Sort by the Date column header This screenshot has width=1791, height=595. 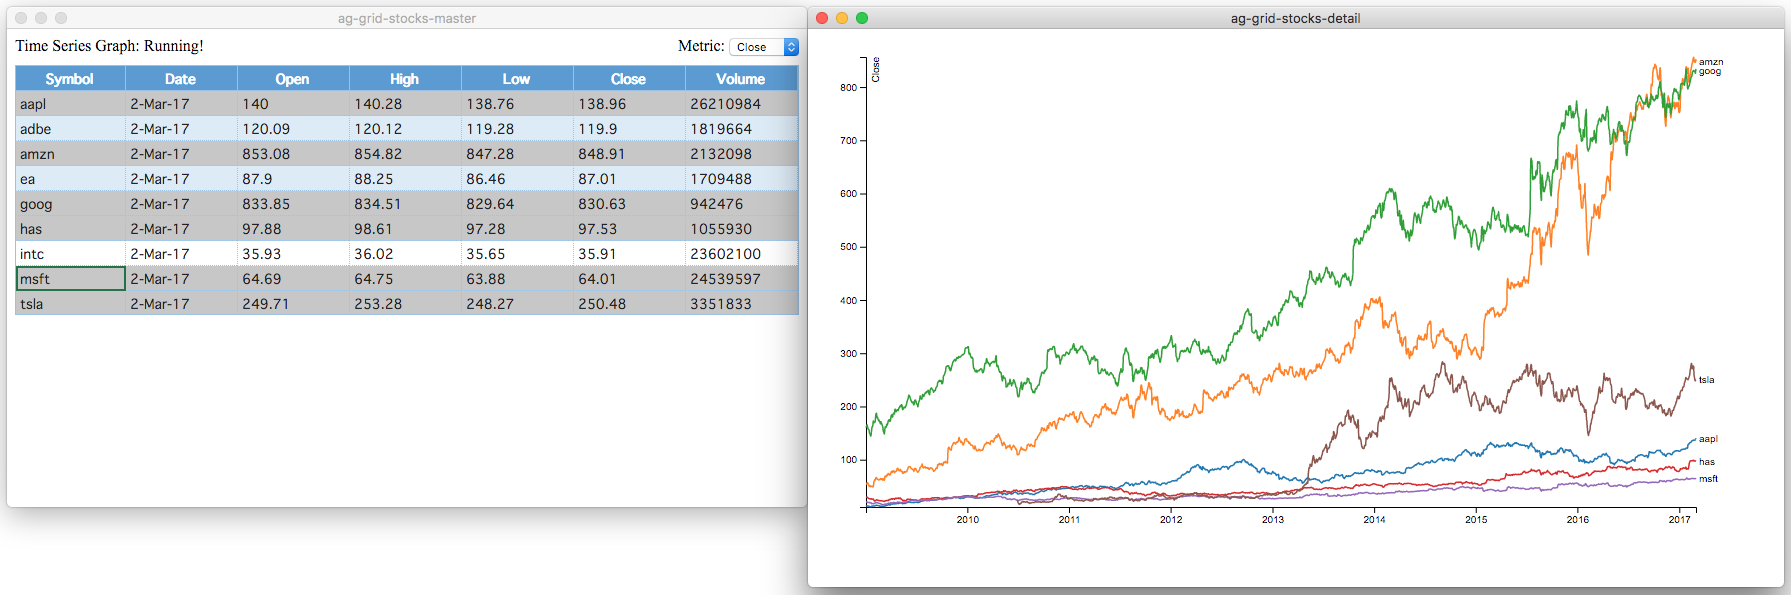coord(181,79)
